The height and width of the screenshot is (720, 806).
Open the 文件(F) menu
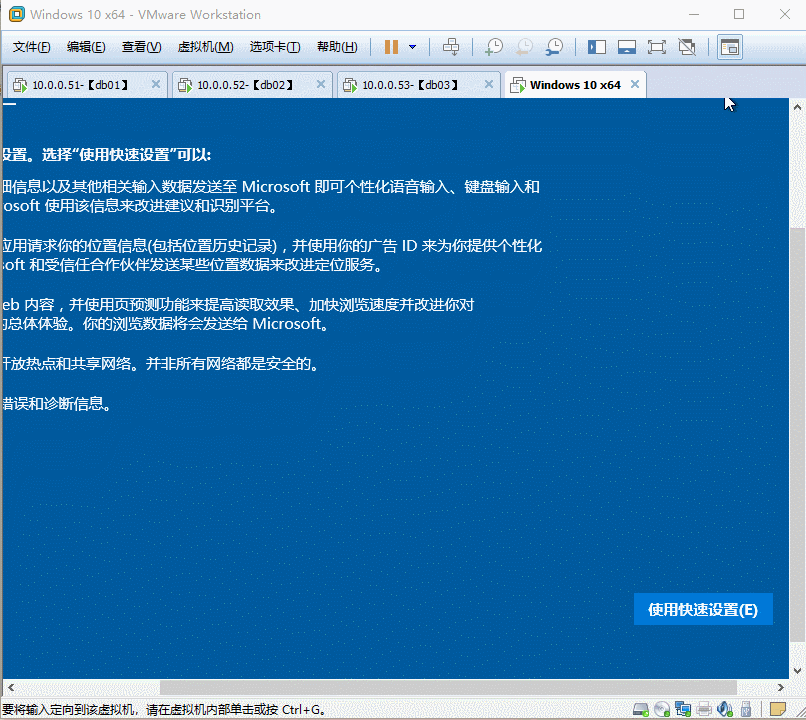point(31,47)
